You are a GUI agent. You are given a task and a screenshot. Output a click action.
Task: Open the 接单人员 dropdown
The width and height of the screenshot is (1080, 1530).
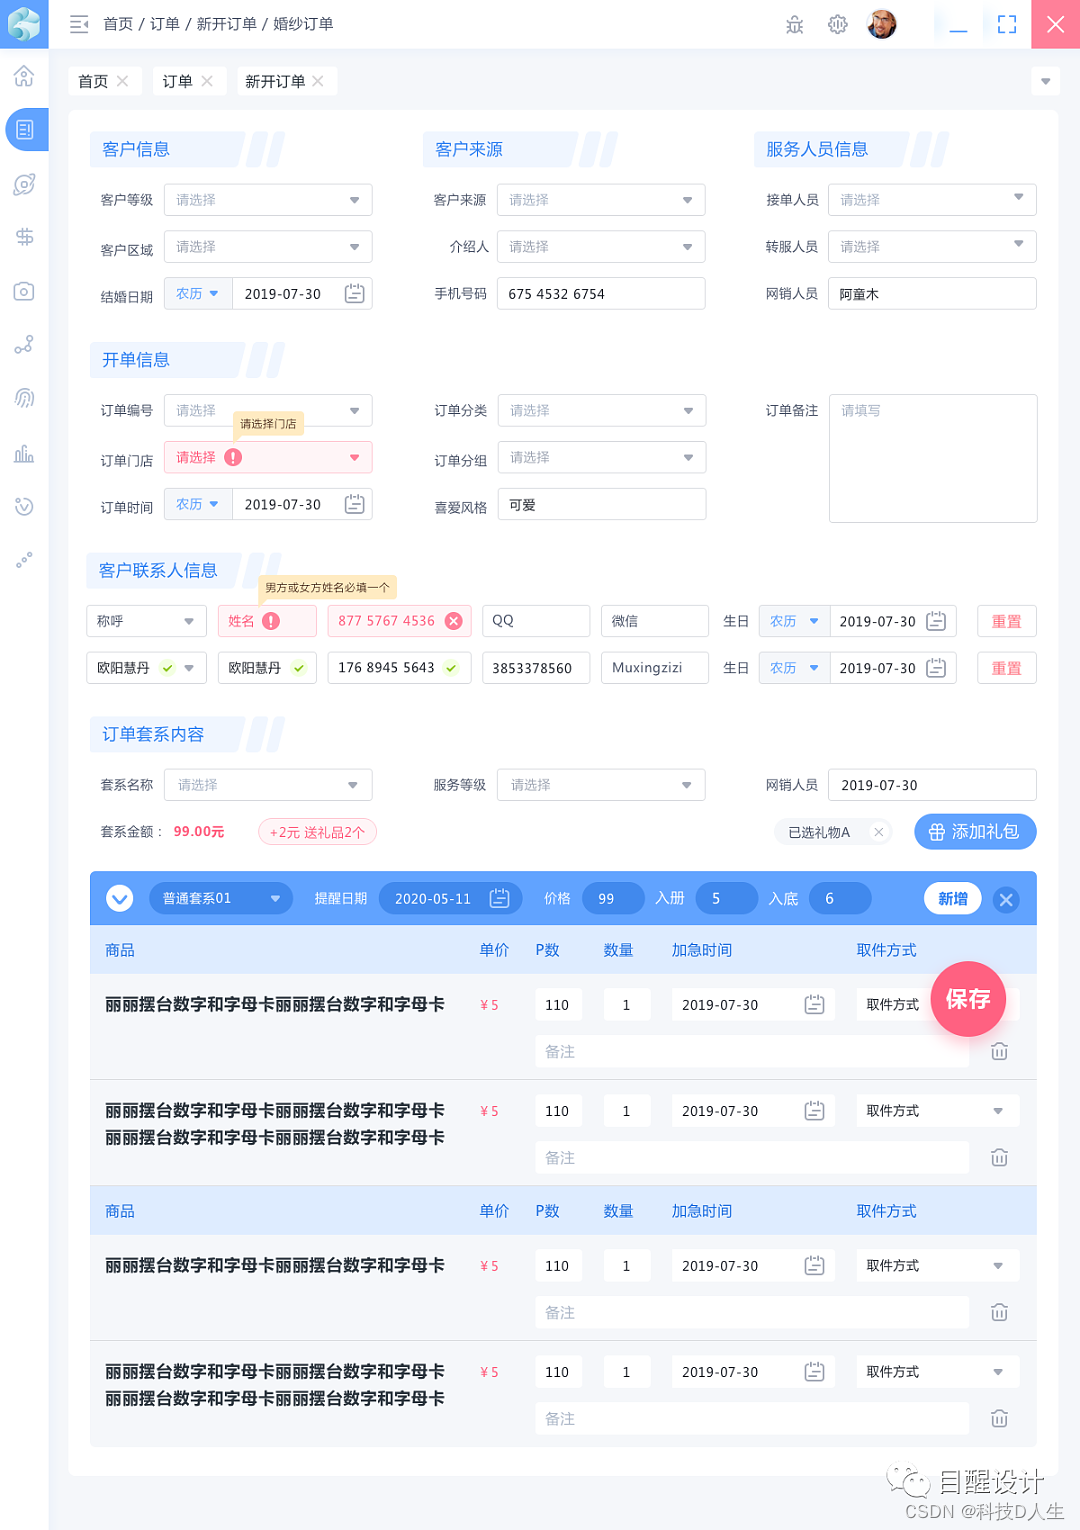(932, 199)
